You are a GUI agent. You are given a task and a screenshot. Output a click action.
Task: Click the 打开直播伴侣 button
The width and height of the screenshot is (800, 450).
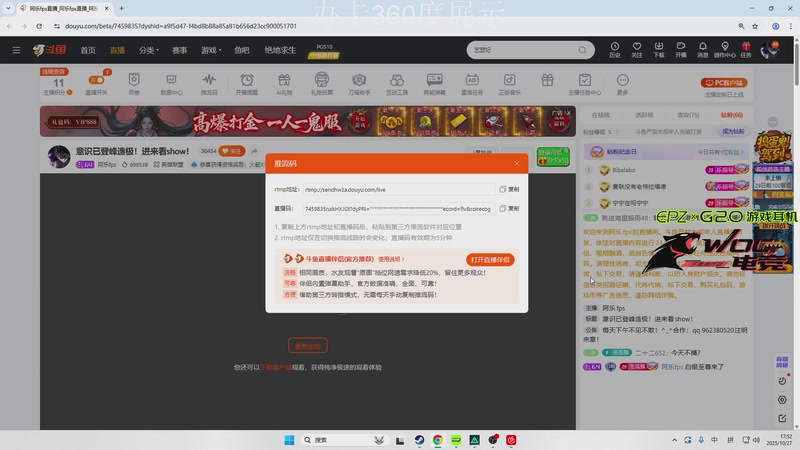490,260
